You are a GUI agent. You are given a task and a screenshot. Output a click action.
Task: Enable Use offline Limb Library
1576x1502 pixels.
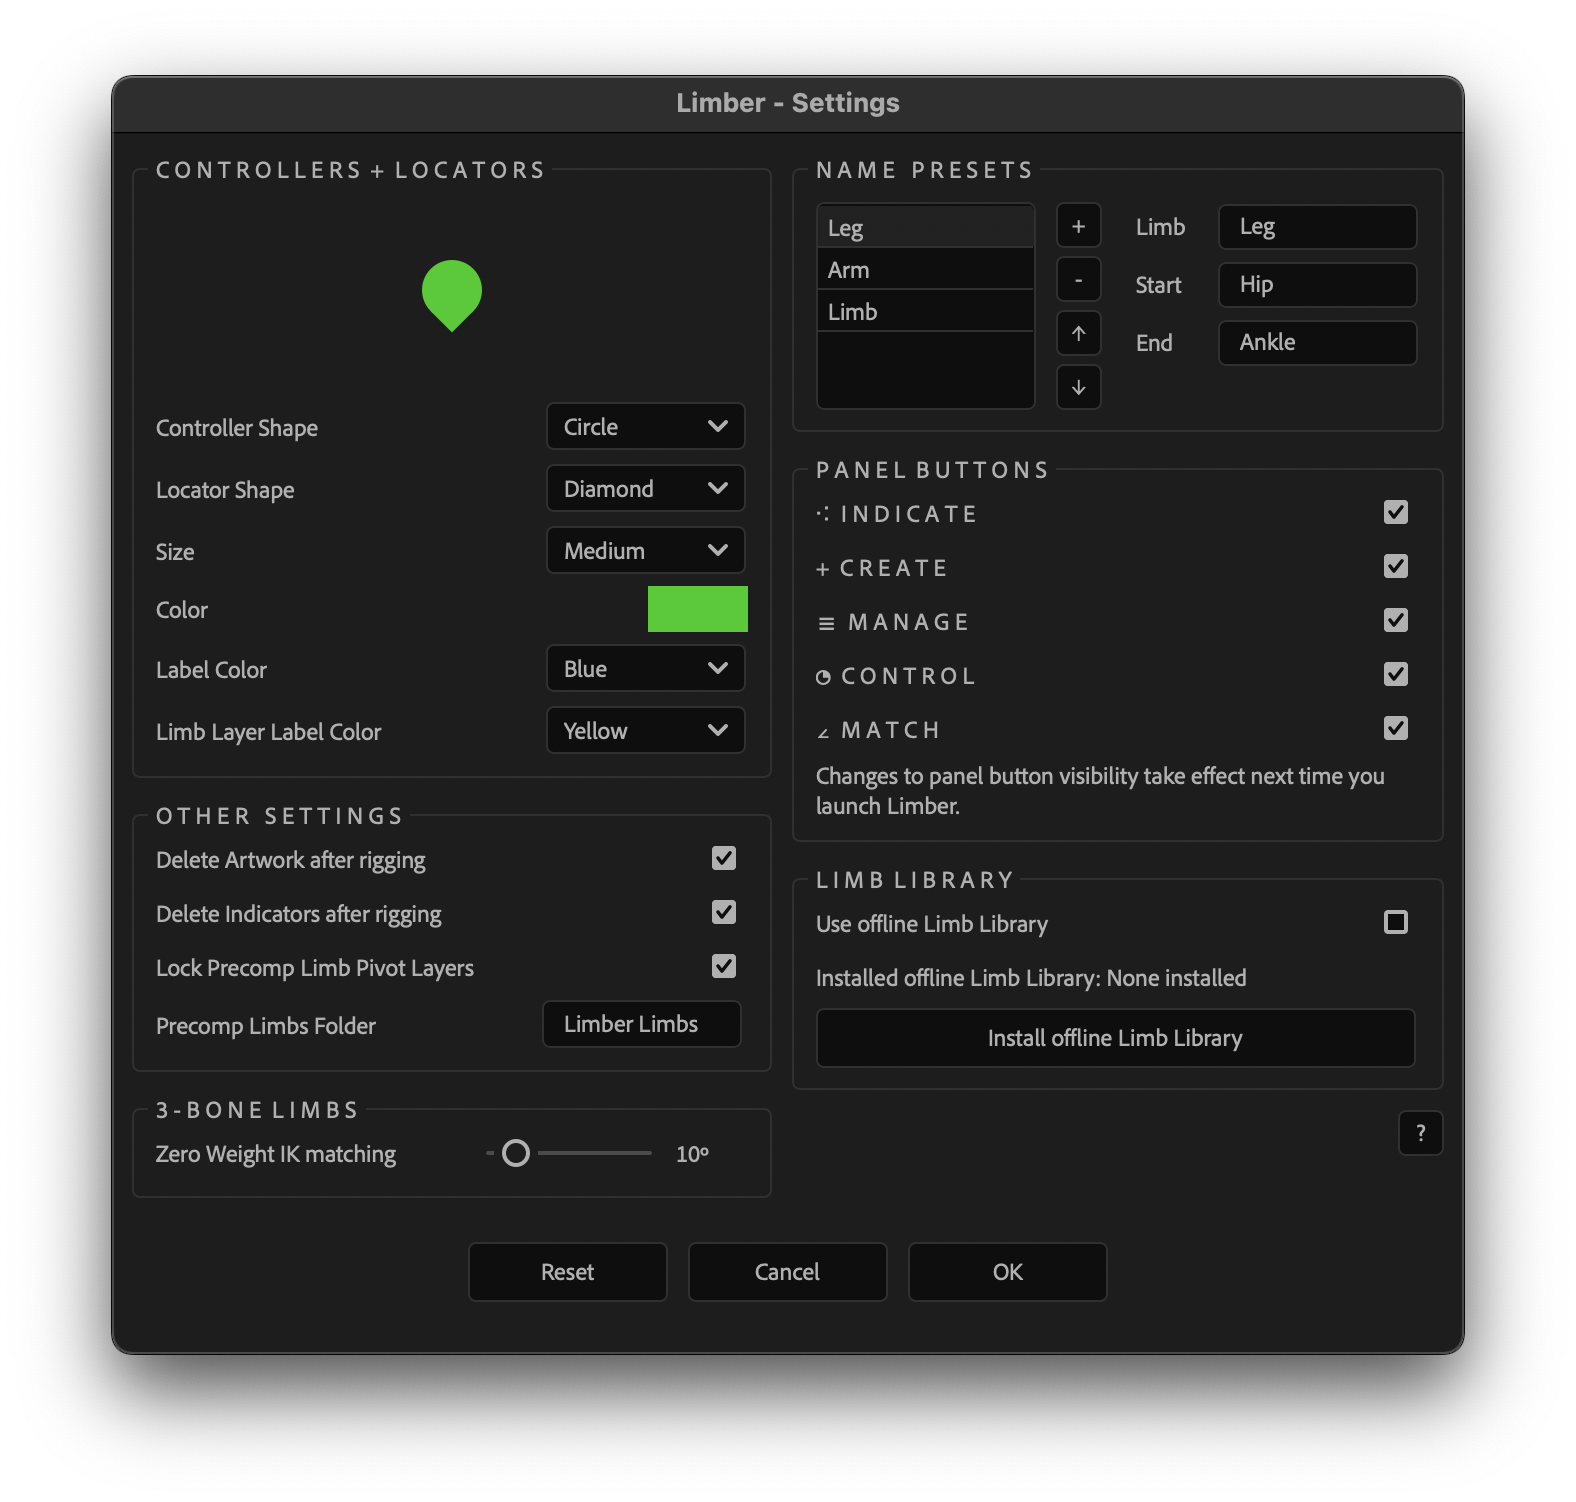click(1395, 923)
